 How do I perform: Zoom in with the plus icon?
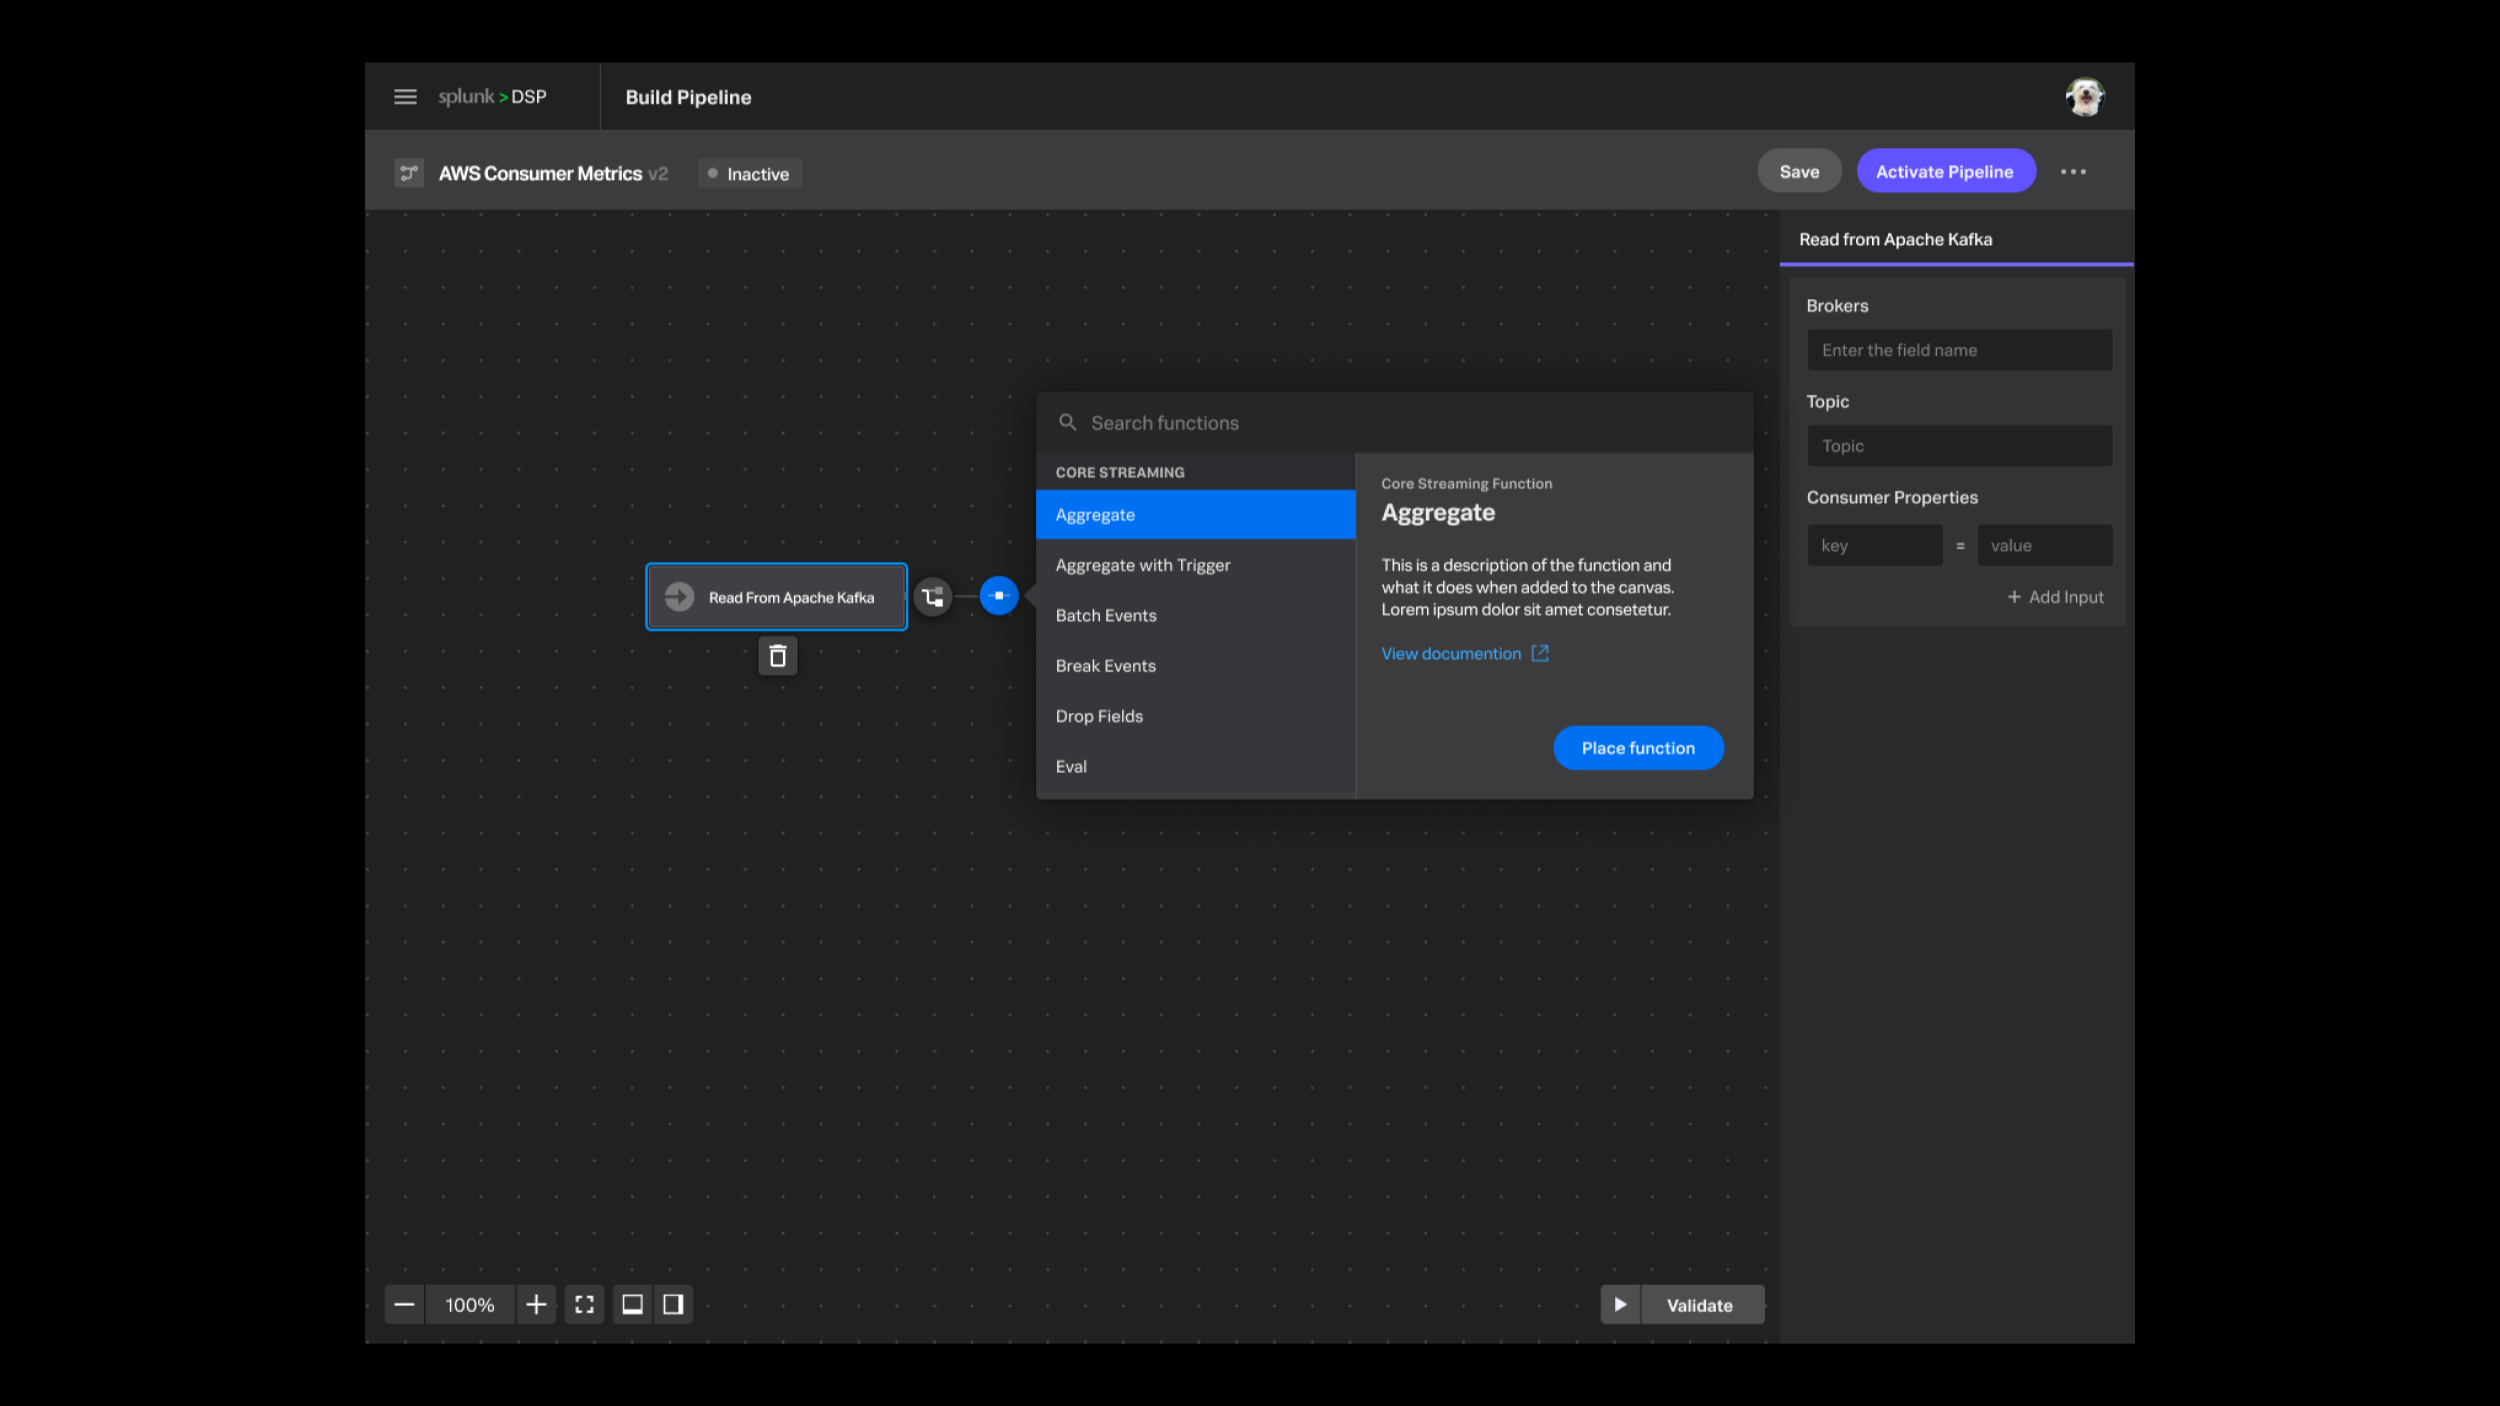536,1304
